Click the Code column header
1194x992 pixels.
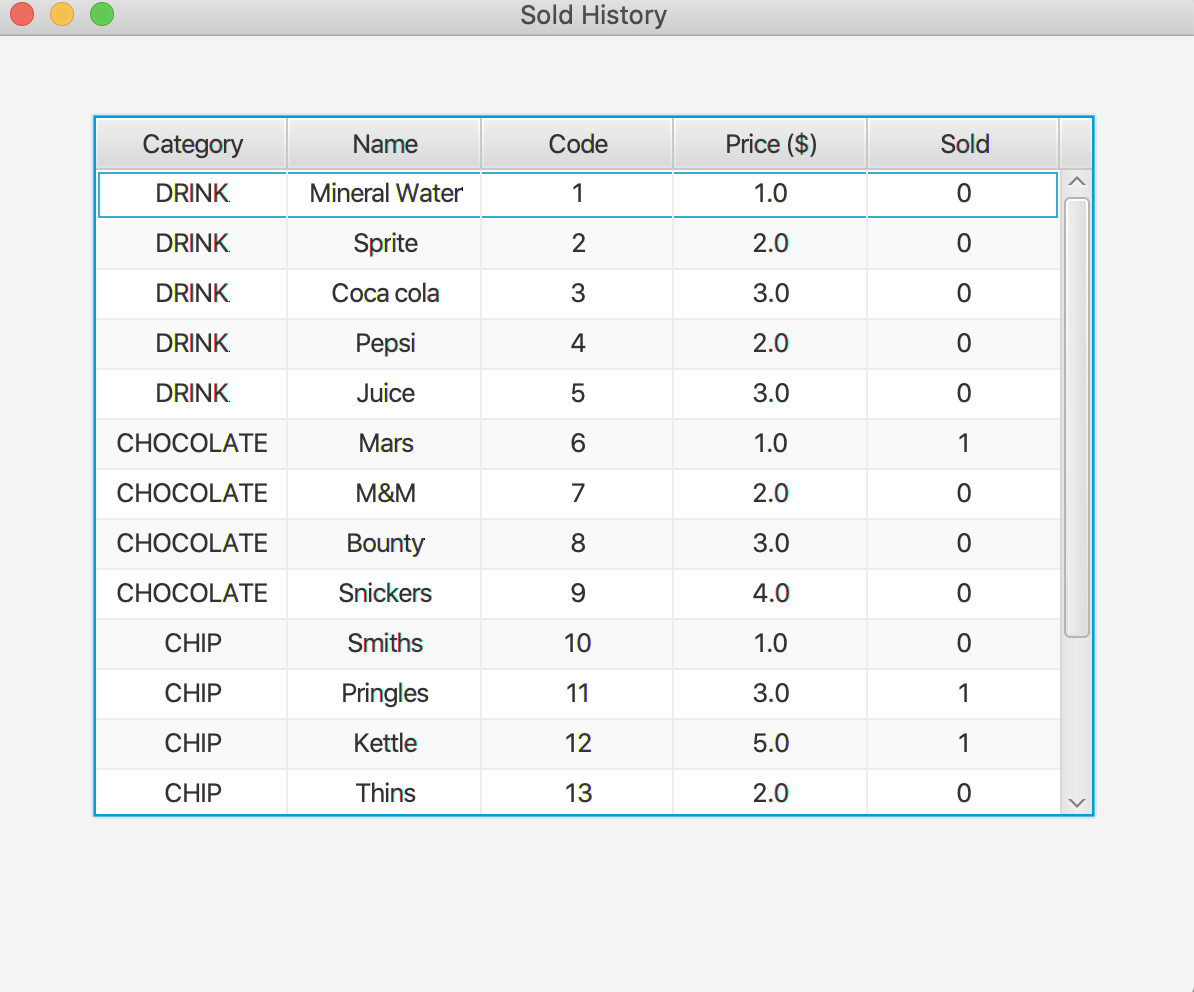[x=577, y=144]
